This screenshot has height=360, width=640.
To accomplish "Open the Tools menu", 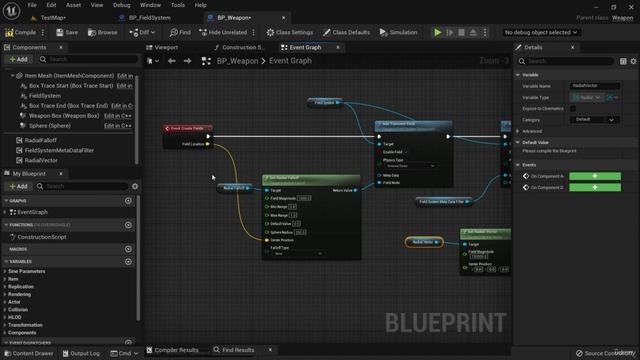I will point(178,5).
